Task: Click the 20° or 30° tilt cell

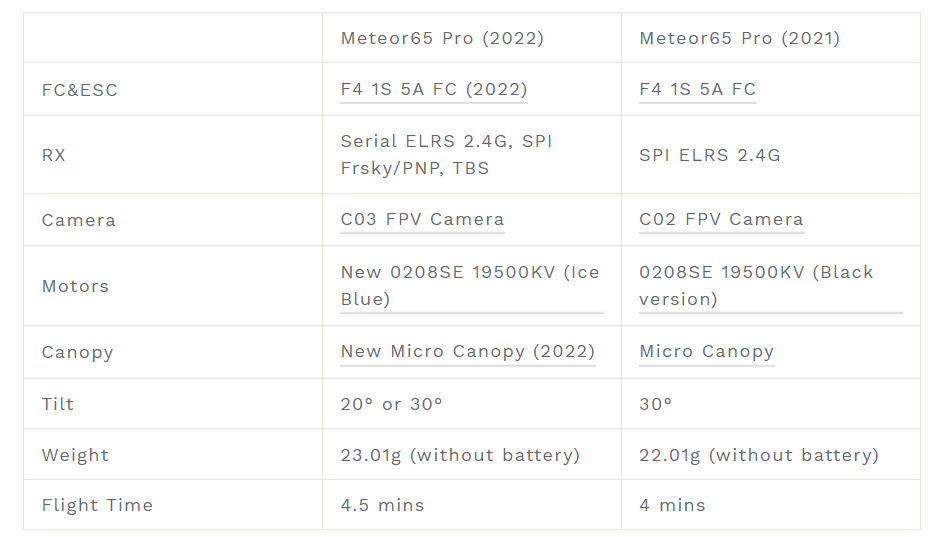Action: [391, 404]
